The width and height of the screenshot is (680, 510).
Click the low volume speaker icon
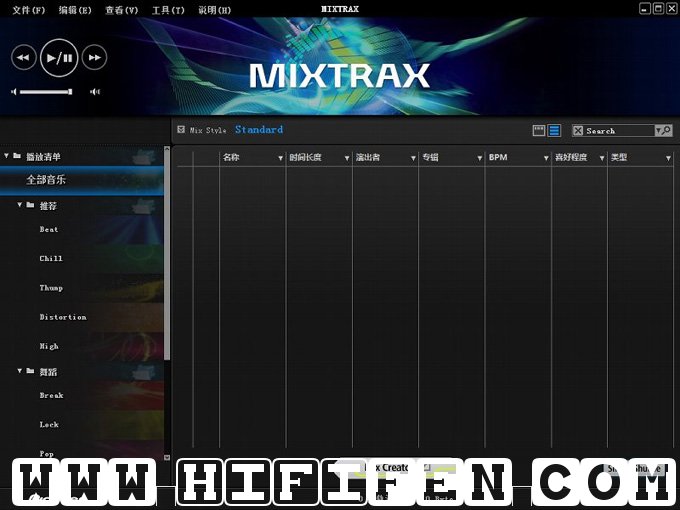[14, 92]
